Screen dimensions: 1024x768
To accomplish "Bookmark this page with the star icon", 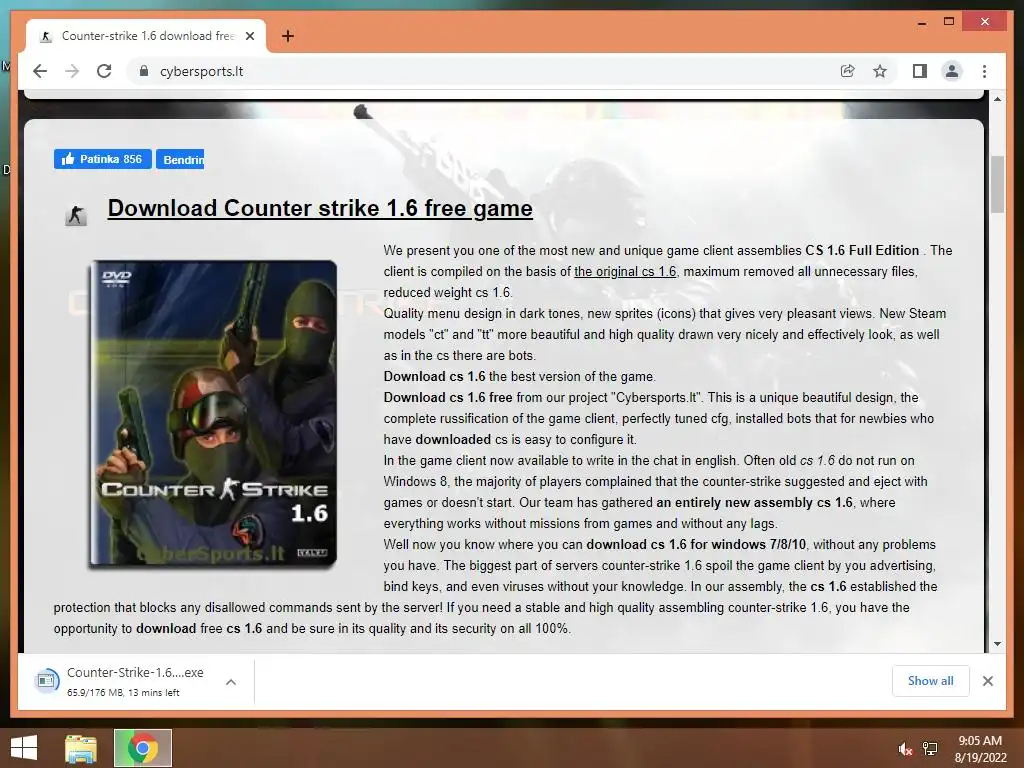I will click(880, 71).
